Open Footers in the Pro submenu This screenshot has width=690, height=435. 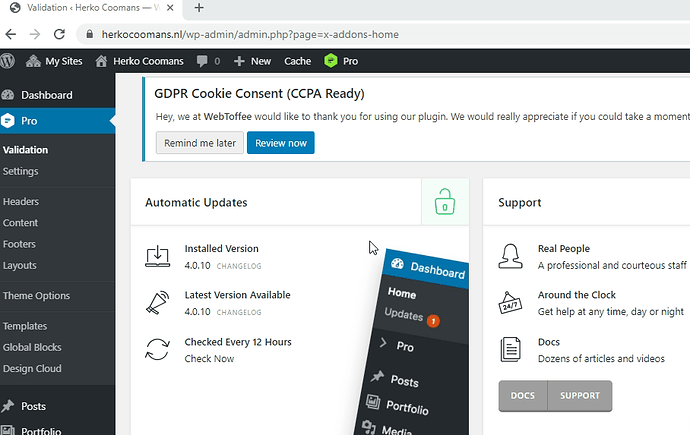19,244
